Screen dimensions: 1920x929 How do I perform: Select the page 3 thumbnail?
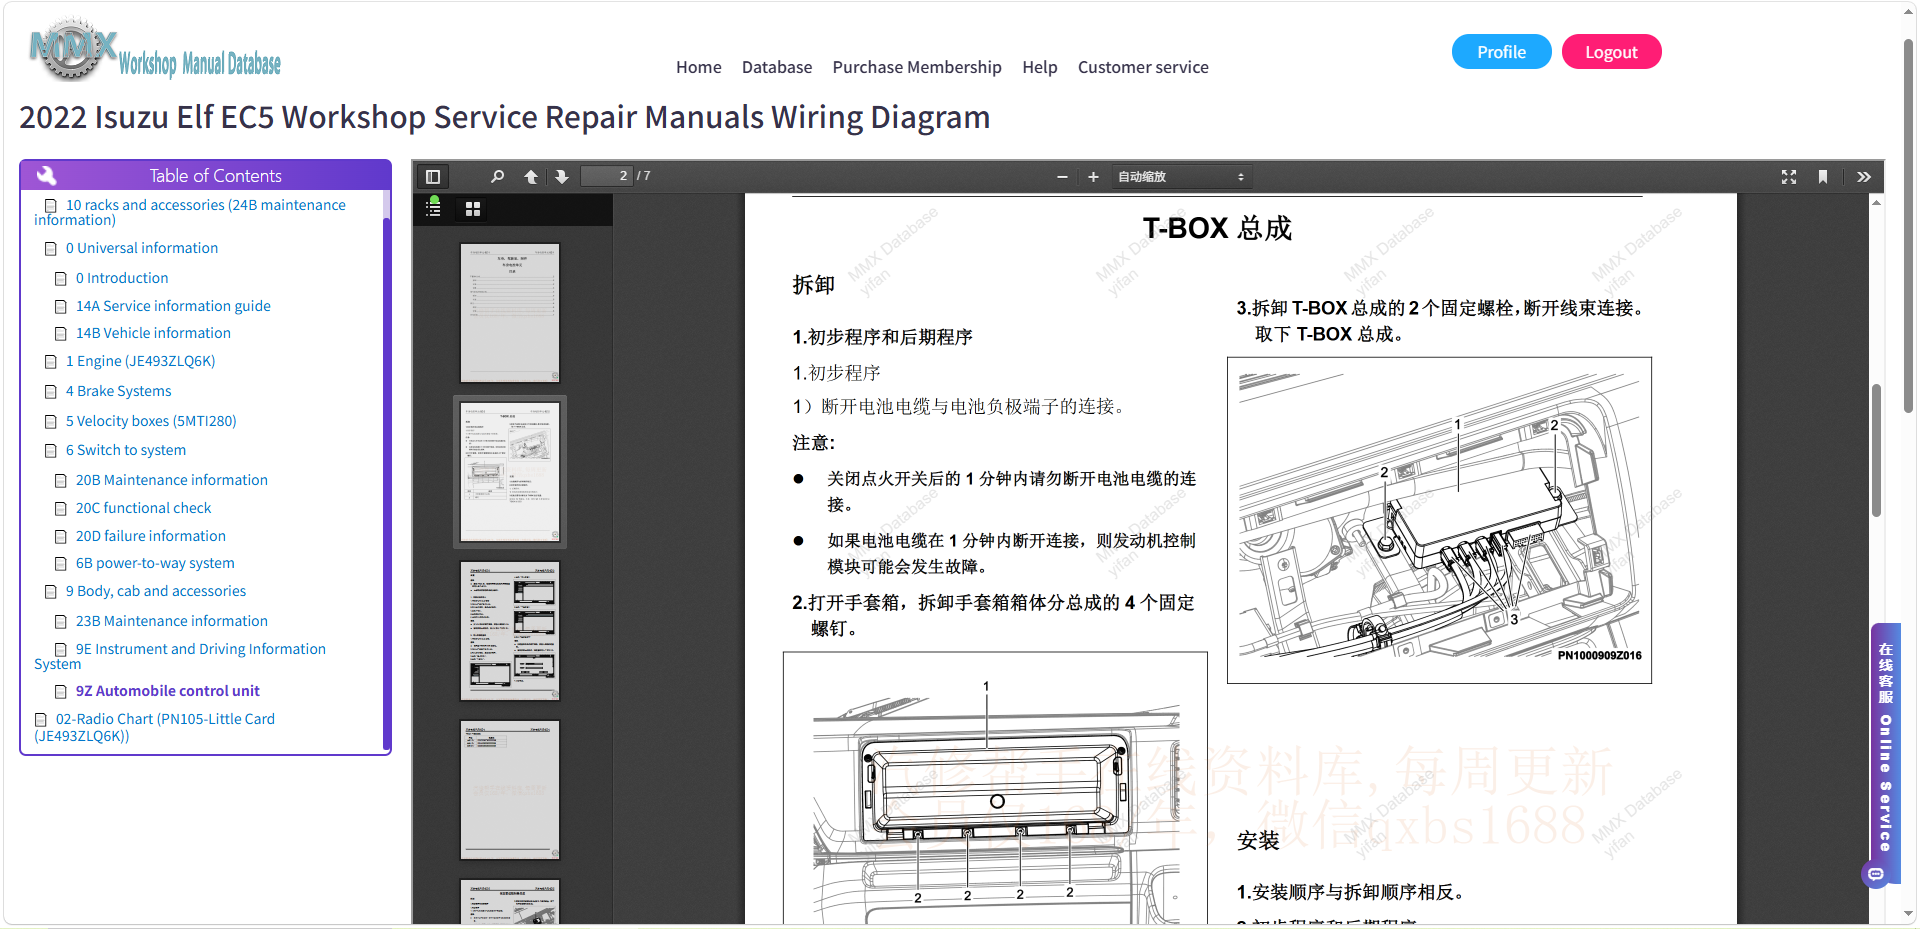tap(510, 631)
